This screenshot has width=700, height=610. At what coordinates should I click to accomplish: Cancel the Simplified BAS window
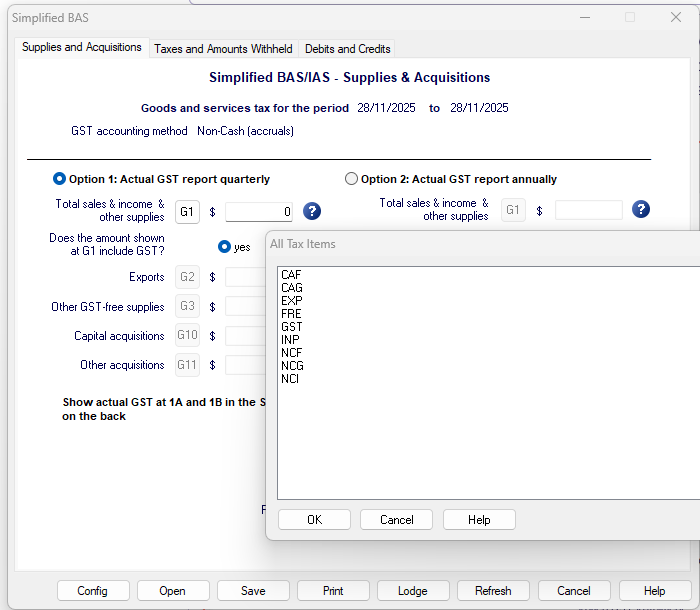[574, 591]
